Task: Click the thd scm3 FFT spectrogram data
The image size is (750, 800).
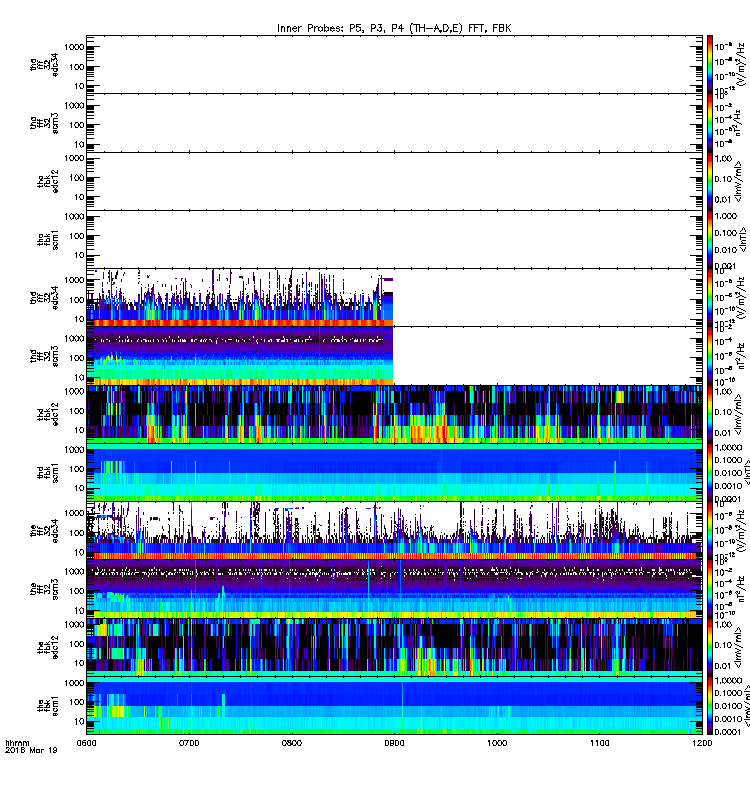Action: [x=240, y=356]
